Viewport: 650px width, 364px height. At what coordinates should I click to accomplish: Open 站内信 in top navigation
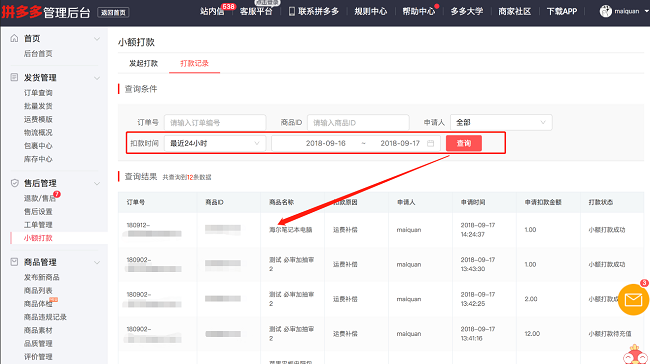pyautogui.click(x=212, y=11)
